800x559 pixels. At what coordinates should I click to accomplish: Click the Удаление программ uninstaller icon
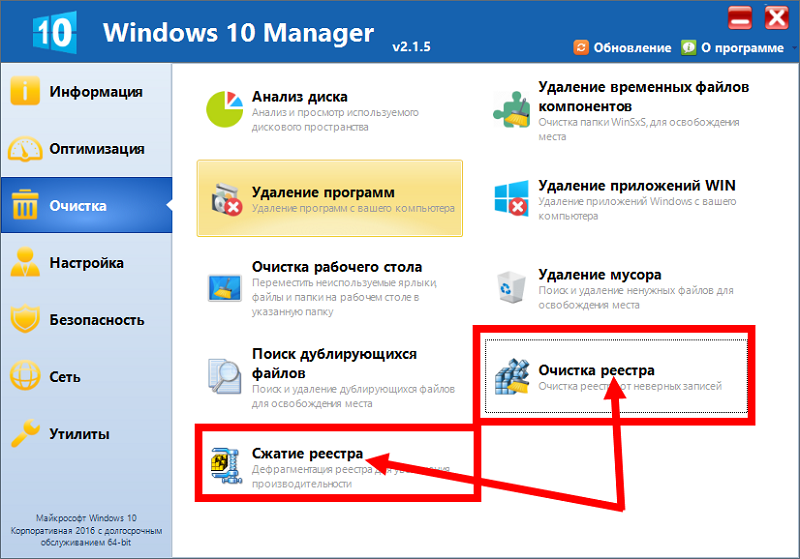(226, 198)
